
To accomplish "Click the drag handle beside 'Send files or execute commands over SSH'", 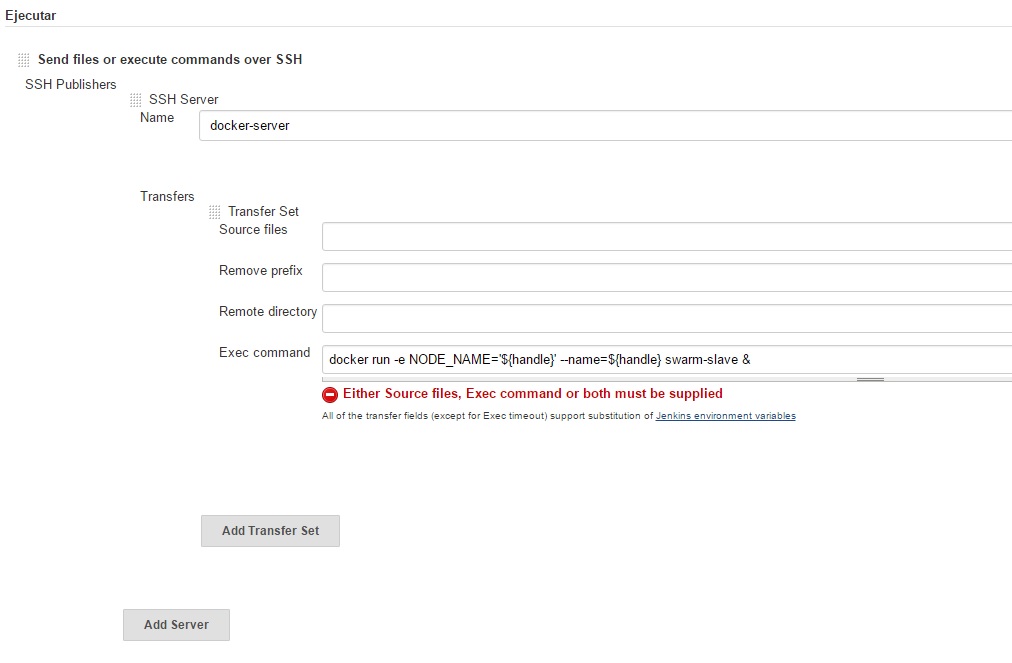I will [24, 60].
